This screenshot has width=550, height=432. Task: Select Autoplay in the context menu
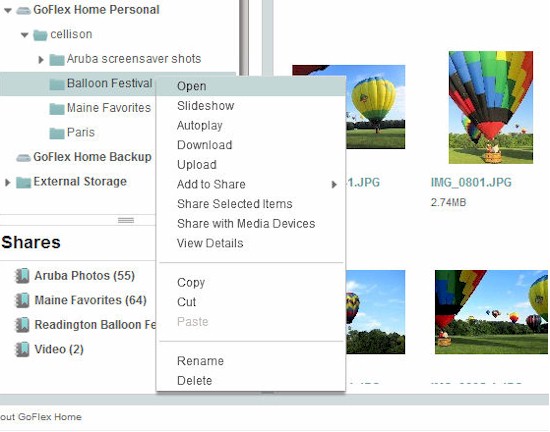coord(251,126)
